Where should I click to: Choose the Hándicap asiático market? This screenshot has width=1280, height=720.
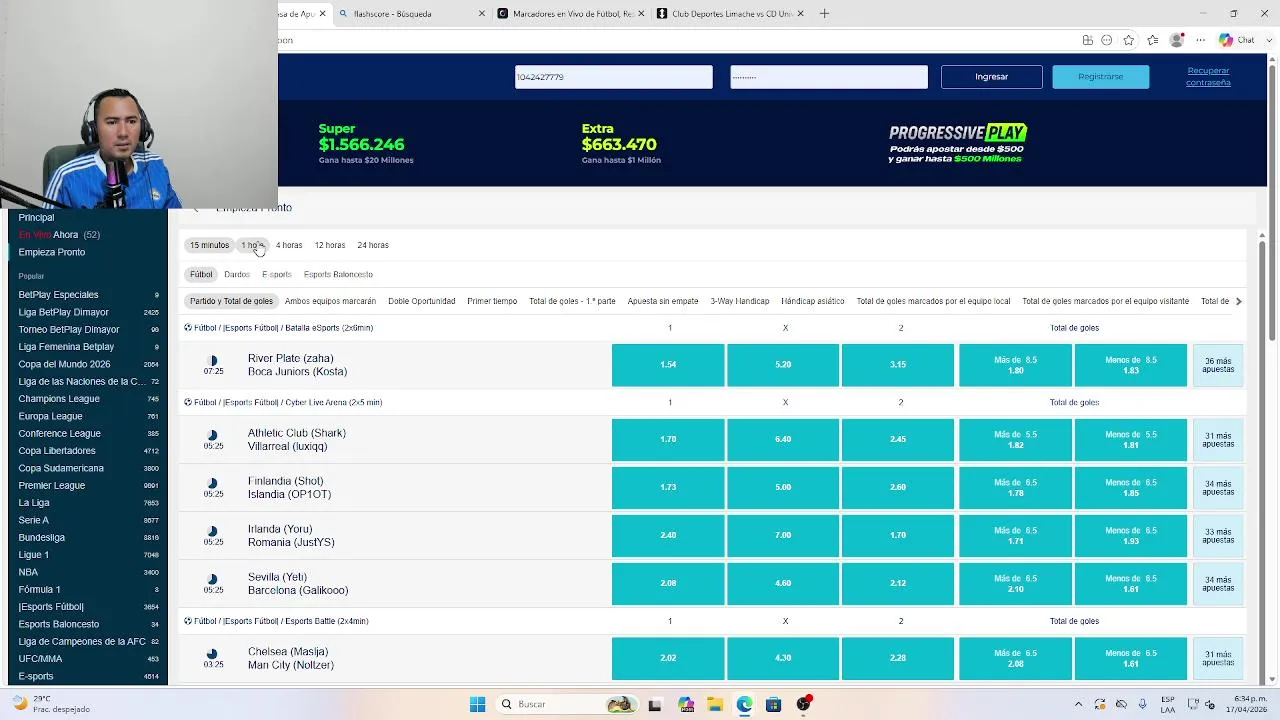(812, 301)
